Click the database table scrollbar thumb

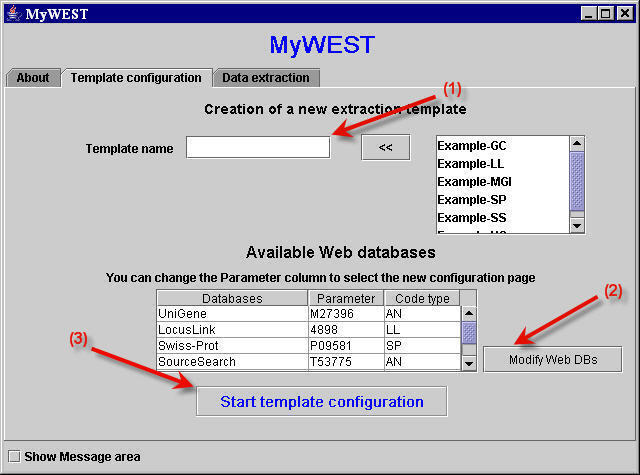point(469,333)
